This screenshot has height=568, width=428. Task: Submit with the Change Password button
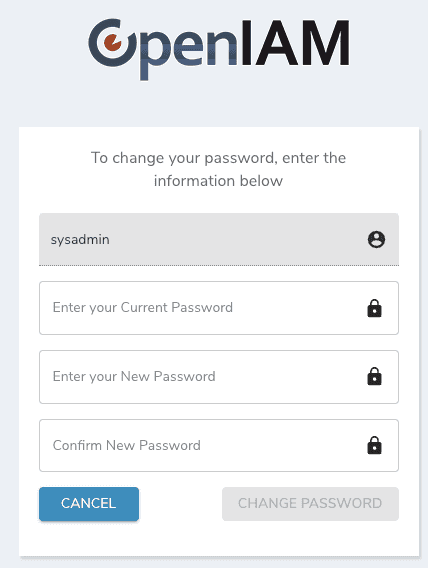[310, 504]
